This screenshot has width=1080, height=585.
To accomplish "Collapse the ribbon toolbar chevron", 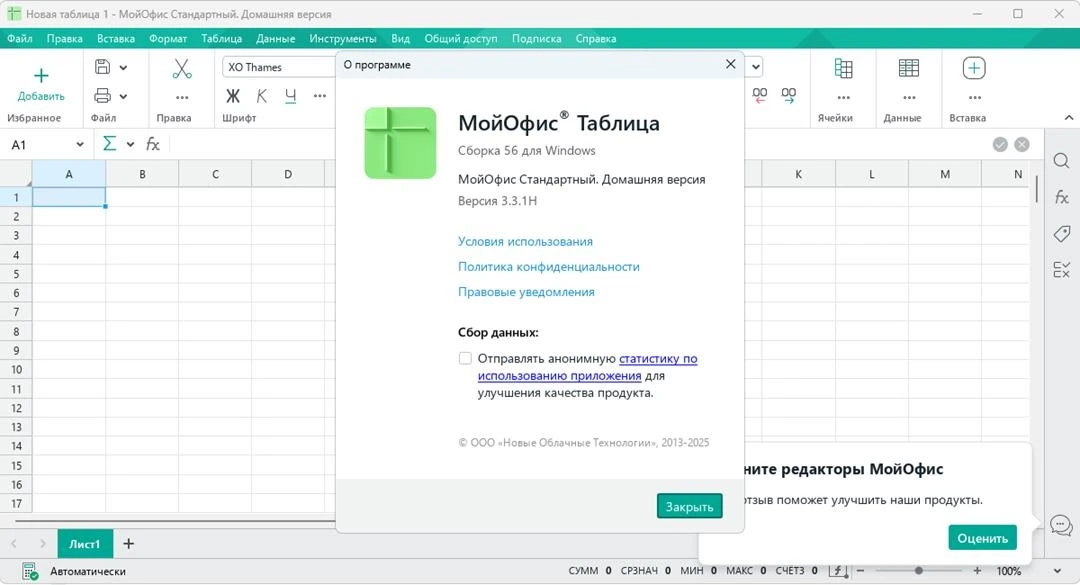I will coord(1068,118).
